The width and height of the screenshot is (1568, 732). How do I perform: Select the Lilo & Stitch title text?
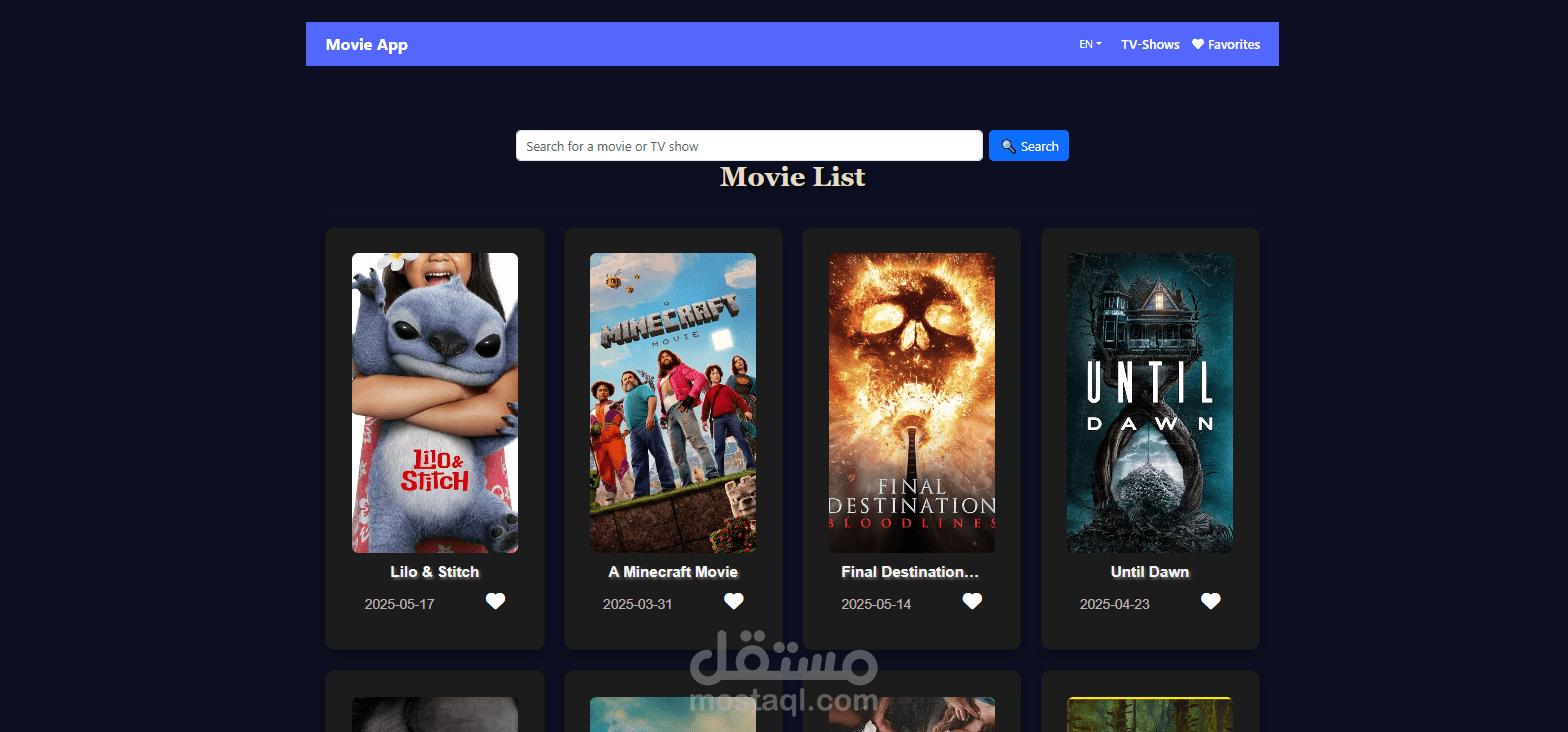pos(435,572)
